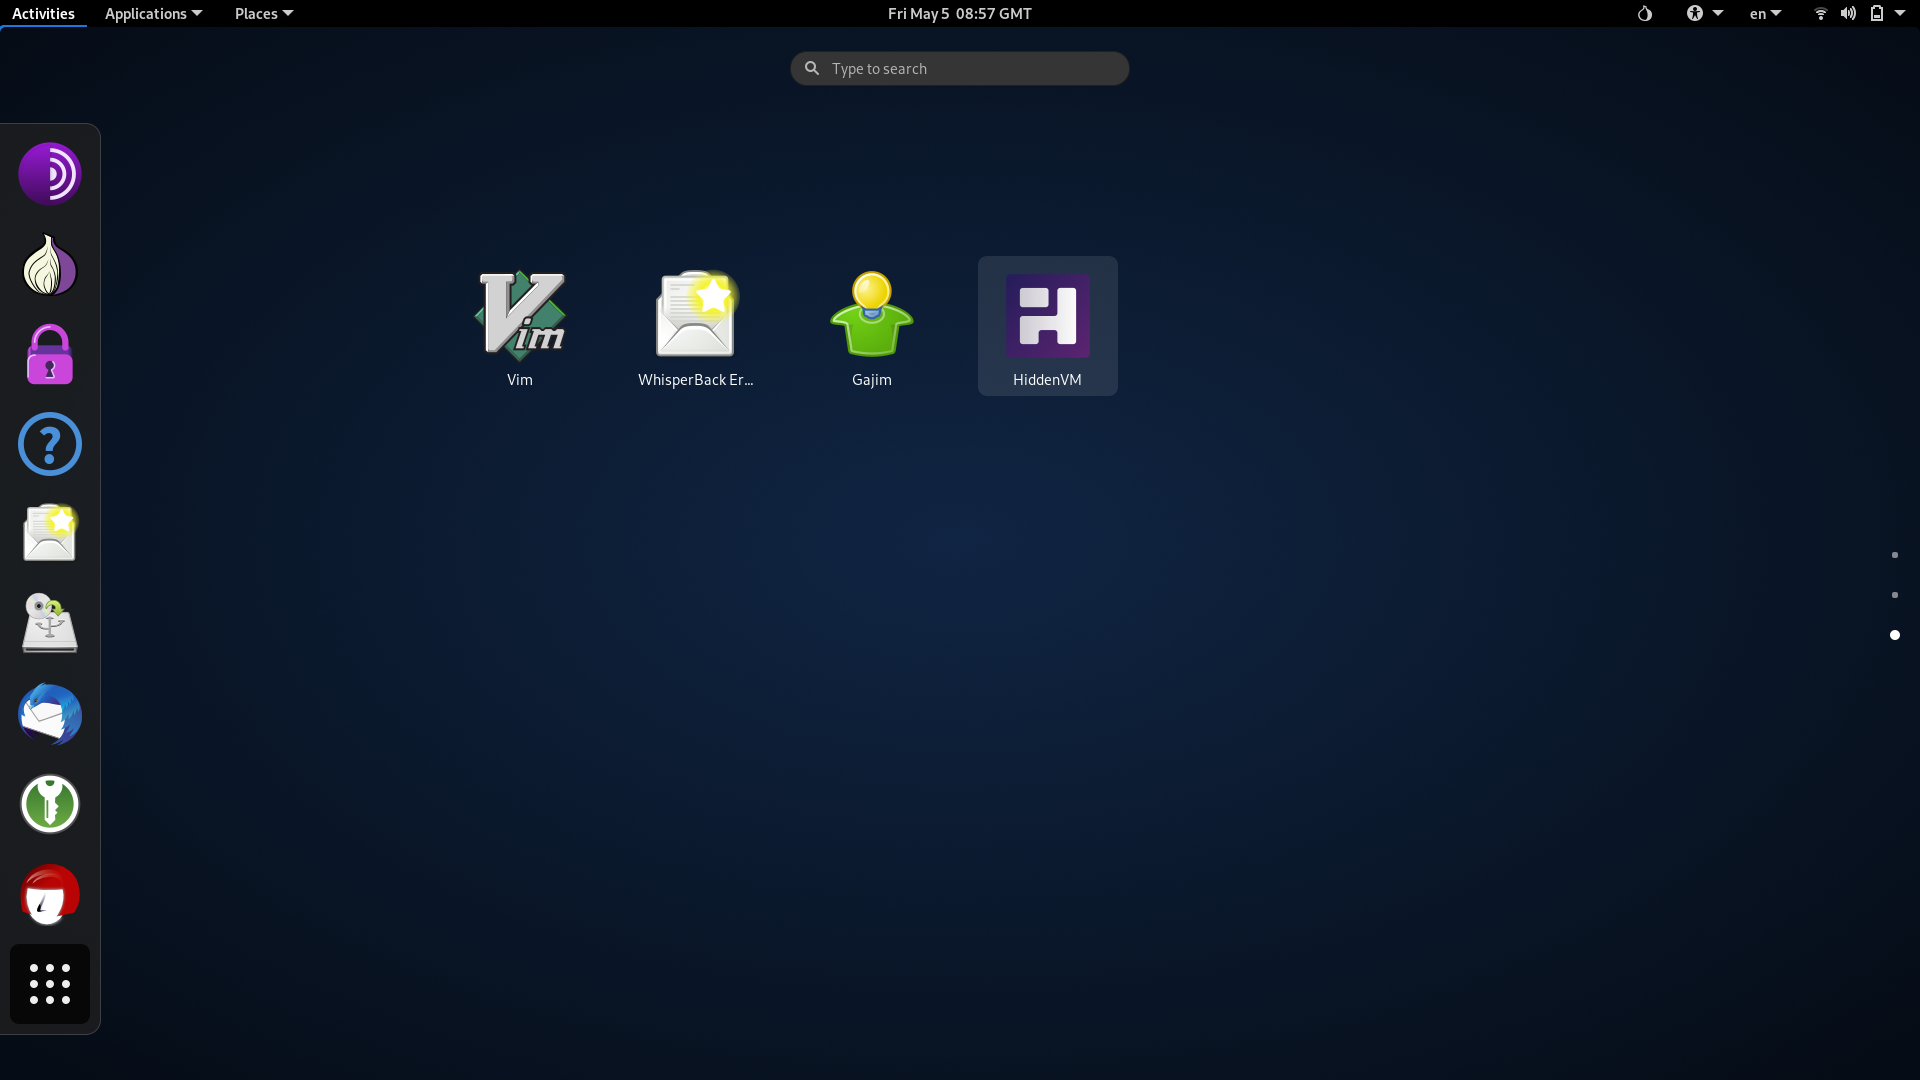This screenshot has width=1920, height=1080.
Task: Launch Tails Installer USB icon in dock
Action: [49, 624]
